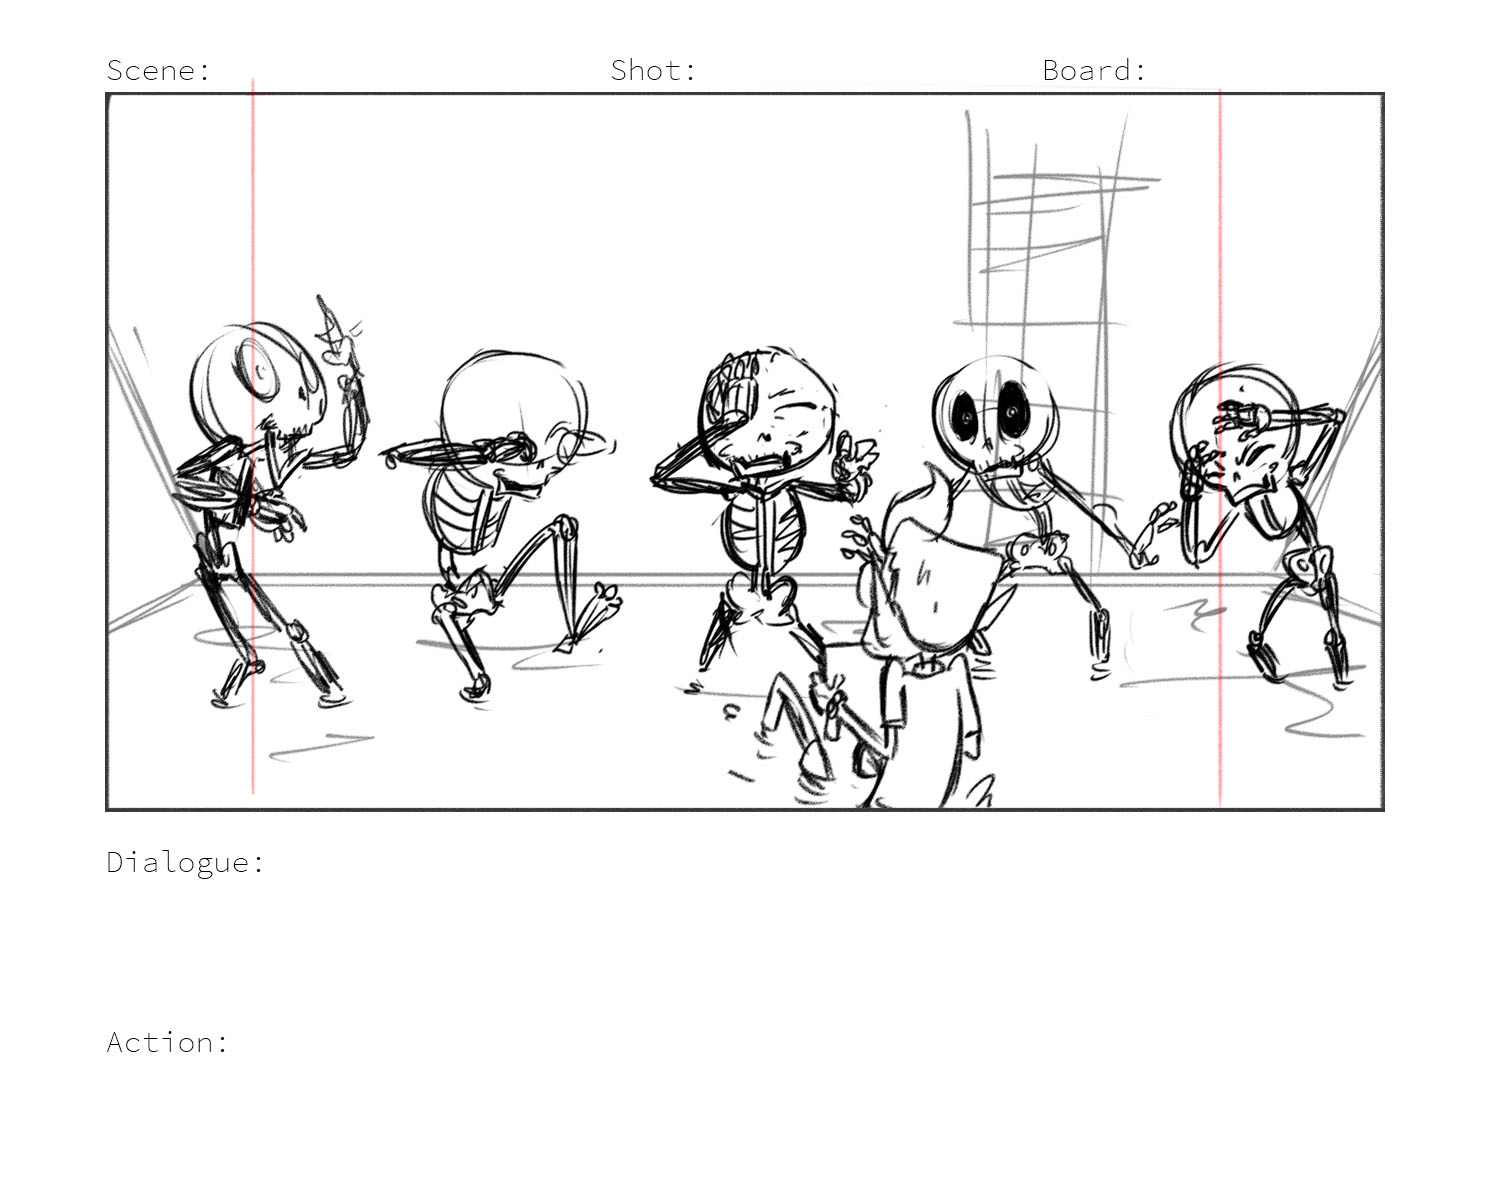This screenshot has height=1184, width=1487.
Task: Click the "Scene:" label
Action: [x=159, y=70]
